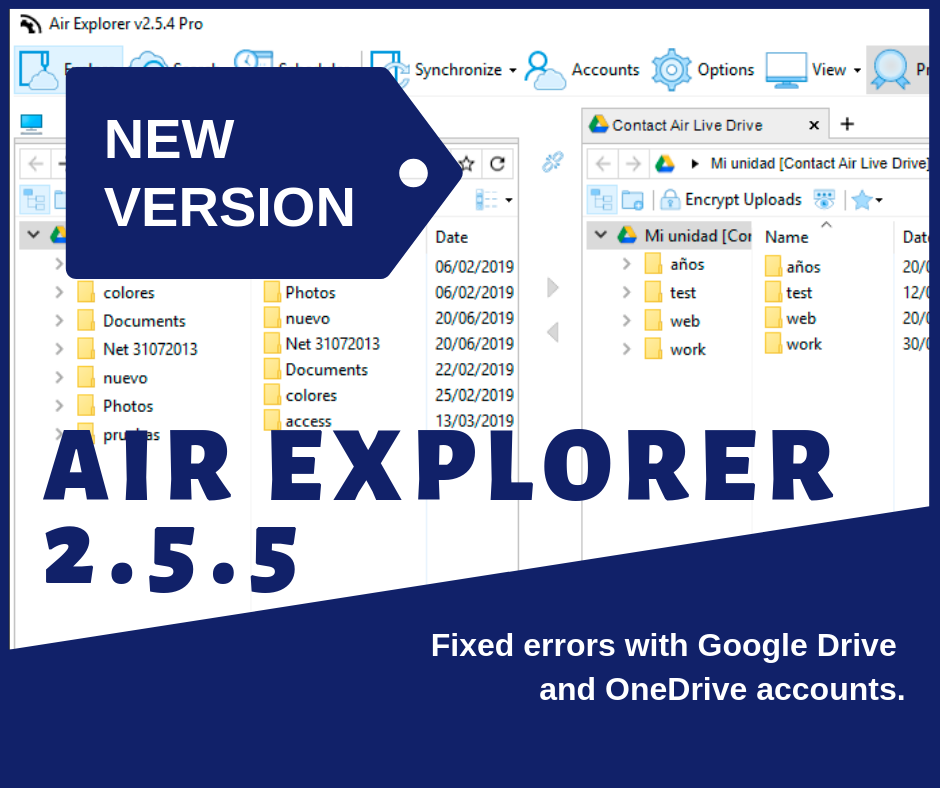This screenshot has width=940, height=788.
Task: Select web in the right file list
Action: (790, 318)
